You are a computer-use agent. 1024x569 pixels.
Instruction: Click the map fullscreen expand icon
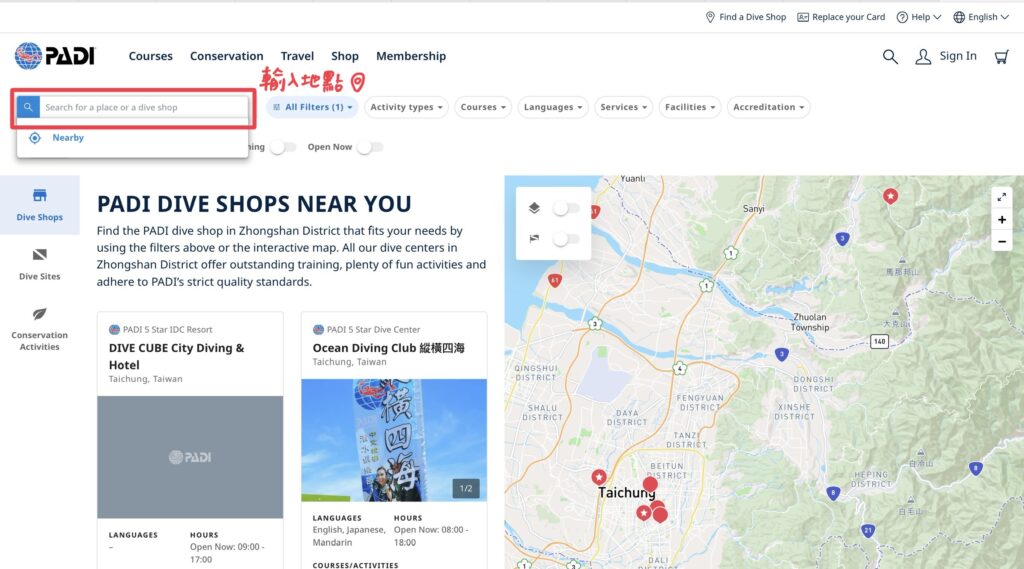(x=1001, y=197)
